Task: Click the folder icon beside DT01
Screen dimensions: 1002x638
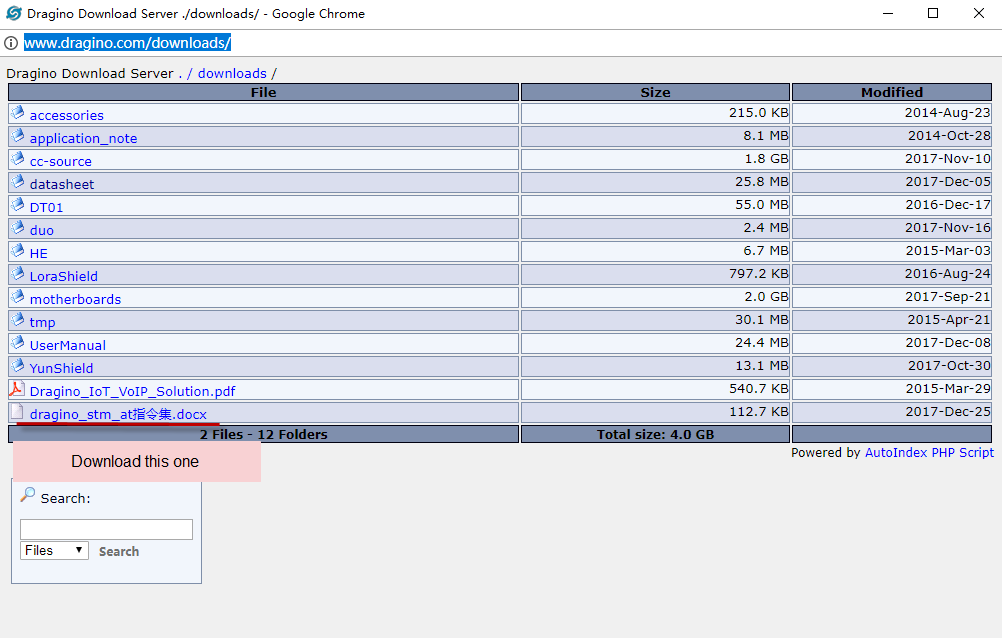Action: 18,205
